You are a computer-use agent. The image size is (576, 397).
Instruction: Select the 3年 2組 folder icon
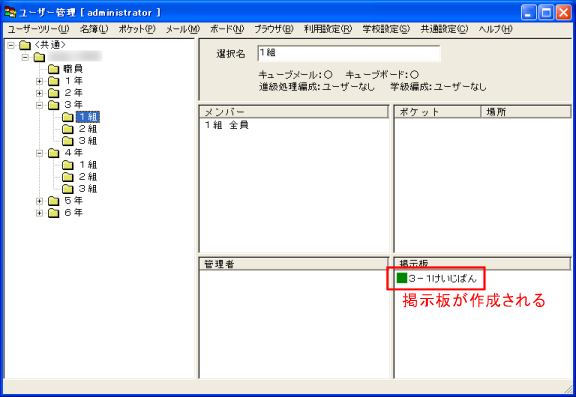68,129
